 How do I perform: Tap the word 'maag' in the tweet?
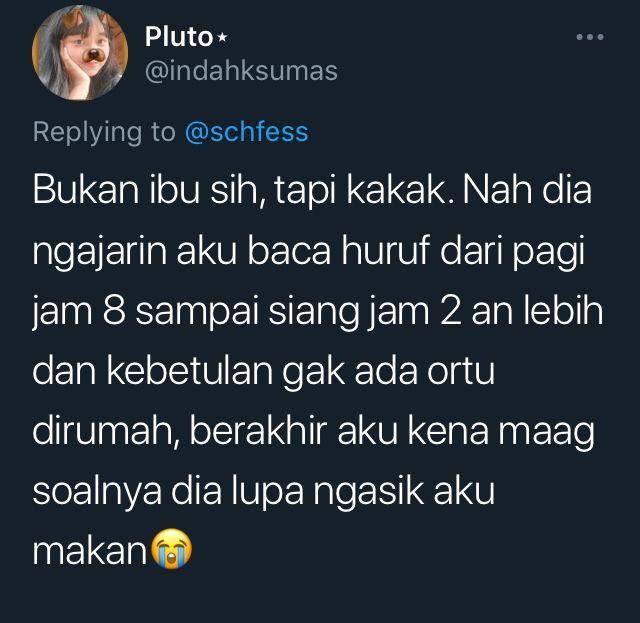pos(546,434)
